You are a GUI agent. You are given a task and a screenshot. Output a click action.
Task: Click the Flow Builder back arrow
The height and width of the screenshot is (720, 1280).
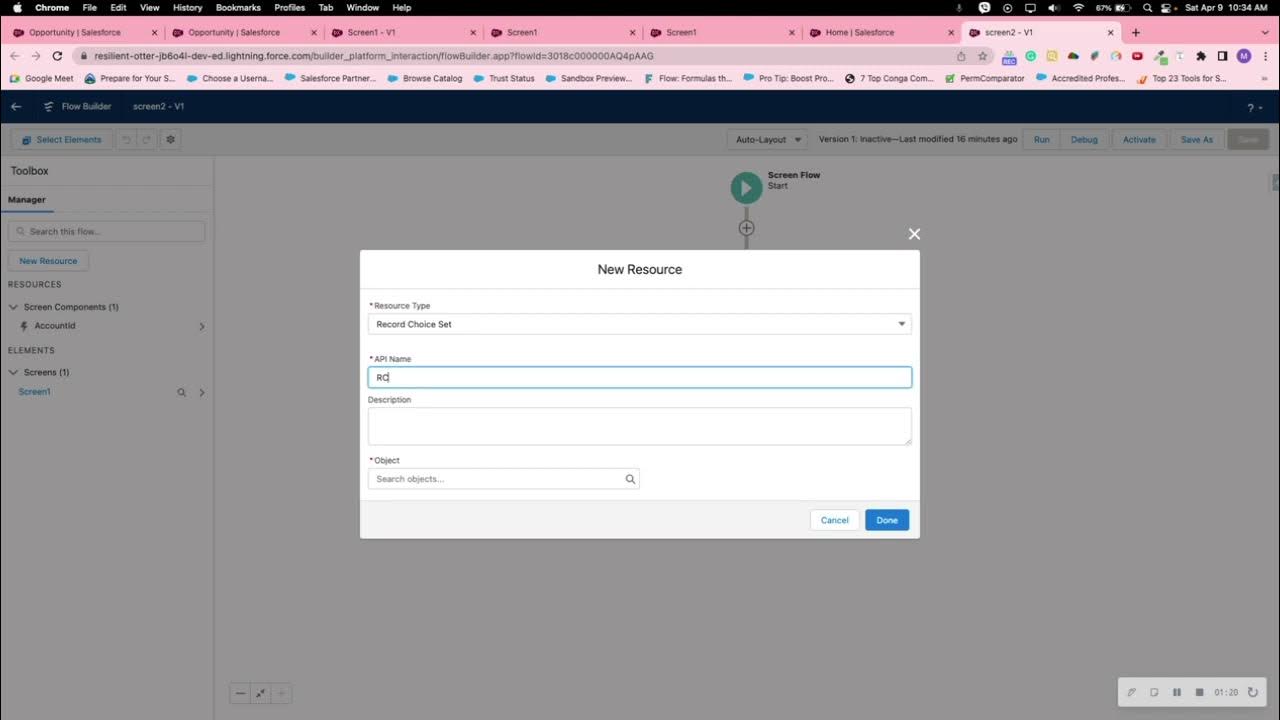(x=16, y=106)
